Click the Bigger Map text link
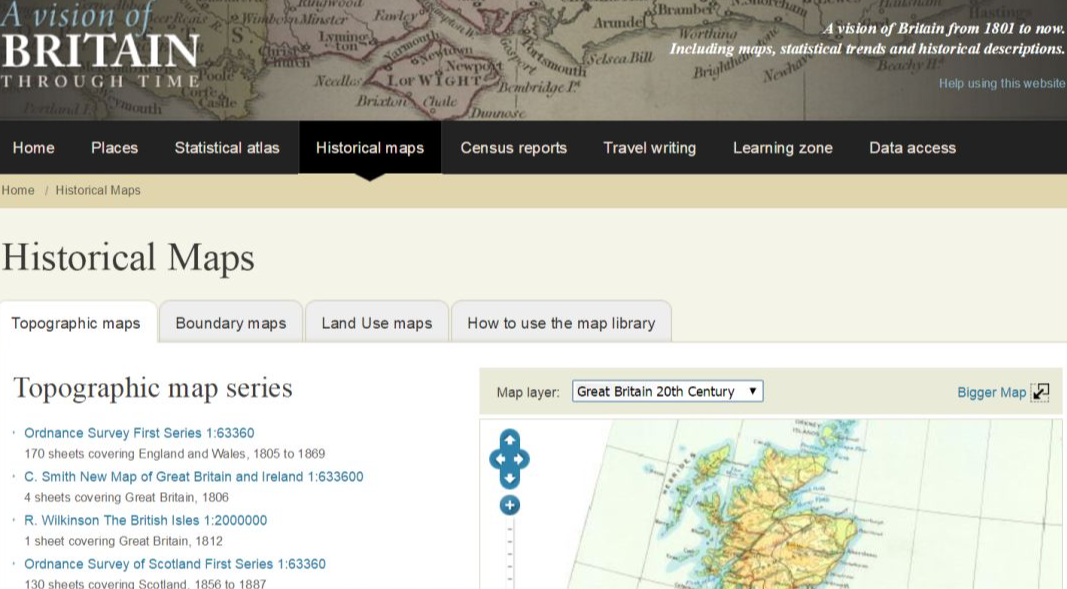 click(x=991, y=392)
